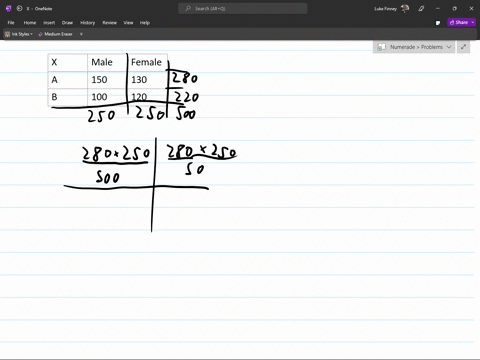The image size is (480, 360).
Task: Click the back navigation arrow icon
Action: [x=19, y=8]
